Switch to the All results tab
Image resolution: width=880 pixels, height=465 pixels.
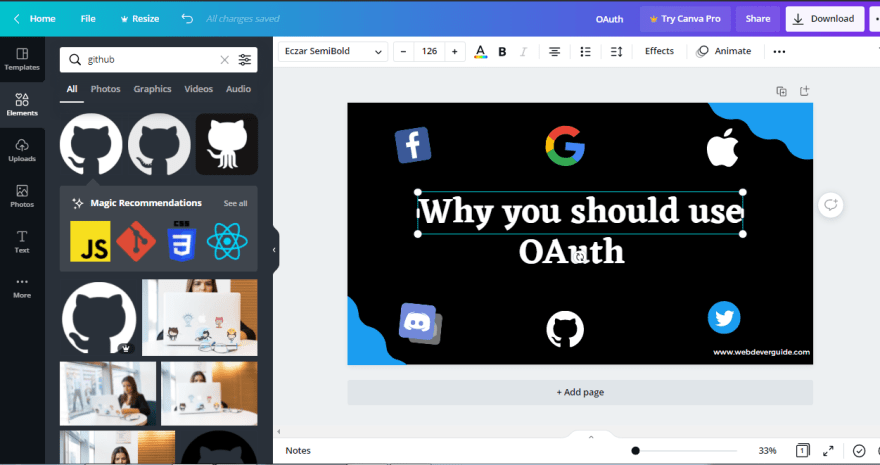(x=72, y=89)
